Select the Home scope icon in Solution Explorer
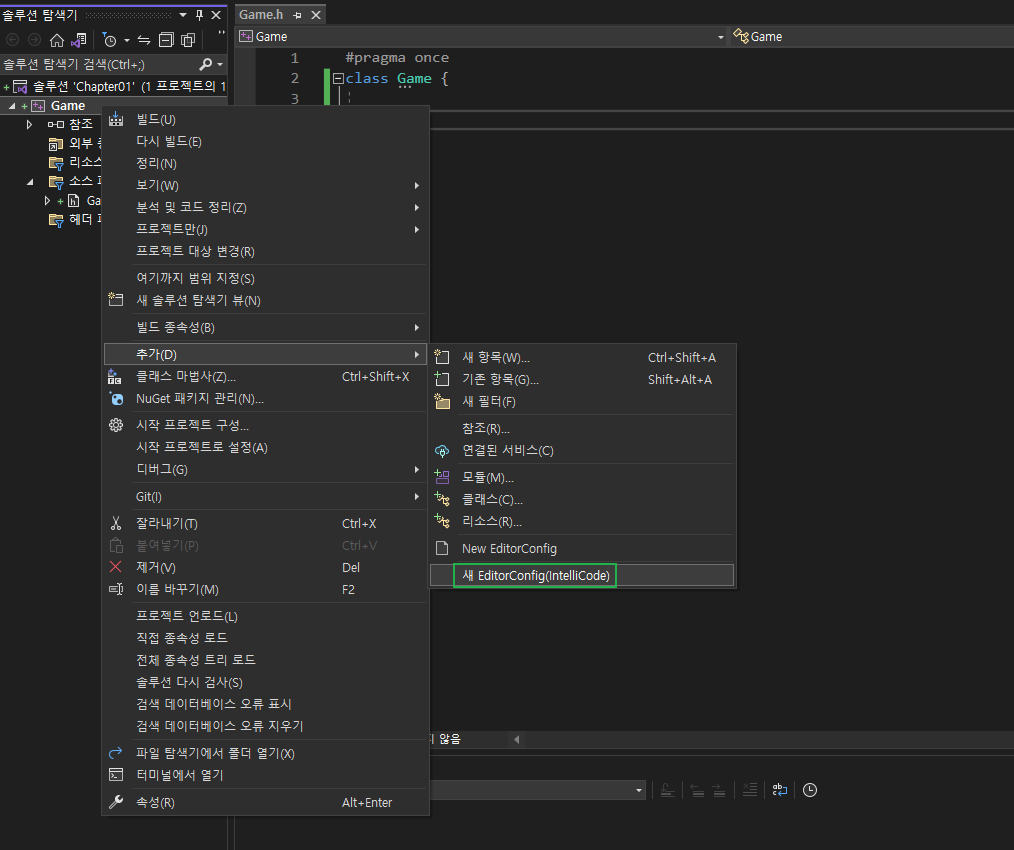 [x=56, y=41]
